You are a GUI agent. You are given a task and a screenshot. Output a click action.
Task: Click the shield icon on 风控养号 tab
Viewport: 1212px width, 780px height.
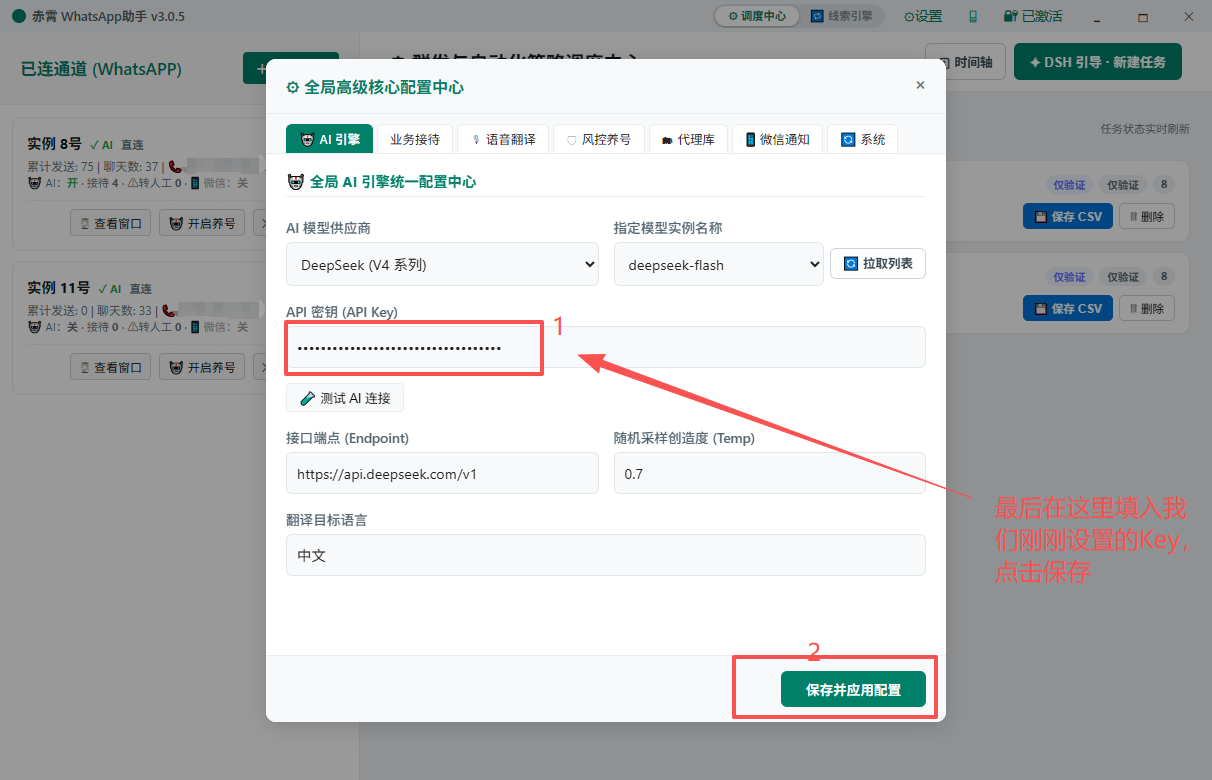coord(571,140)
